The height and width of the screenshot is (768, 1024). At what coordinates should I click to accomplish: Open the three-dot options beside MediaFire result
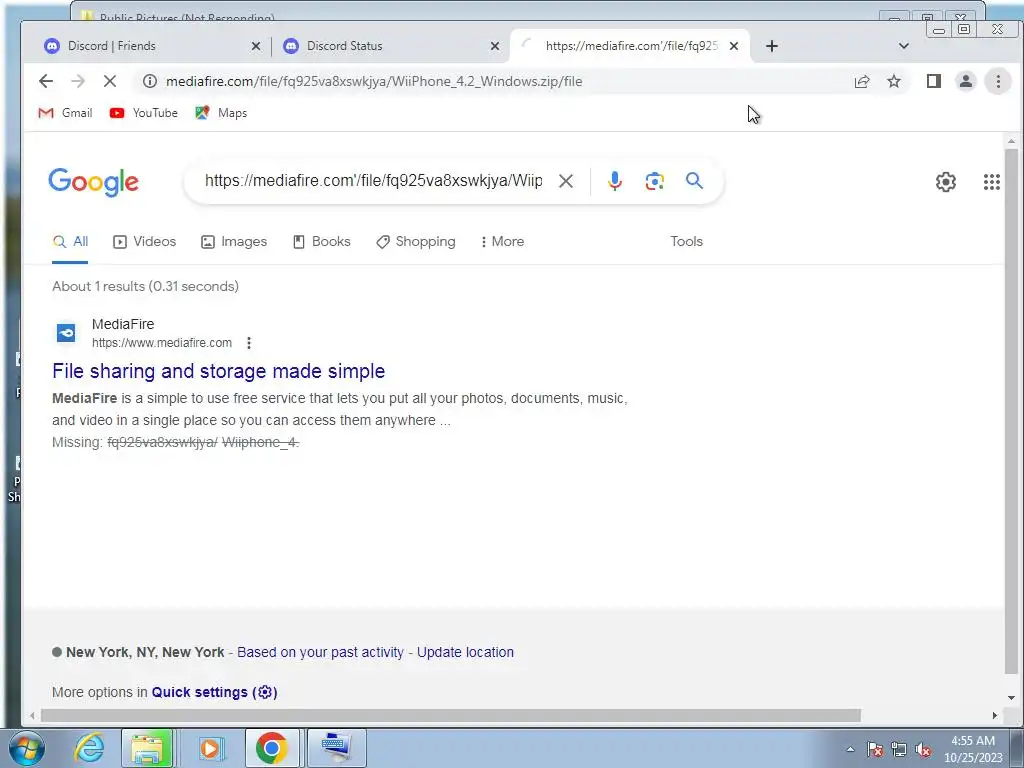pos(249,343)
